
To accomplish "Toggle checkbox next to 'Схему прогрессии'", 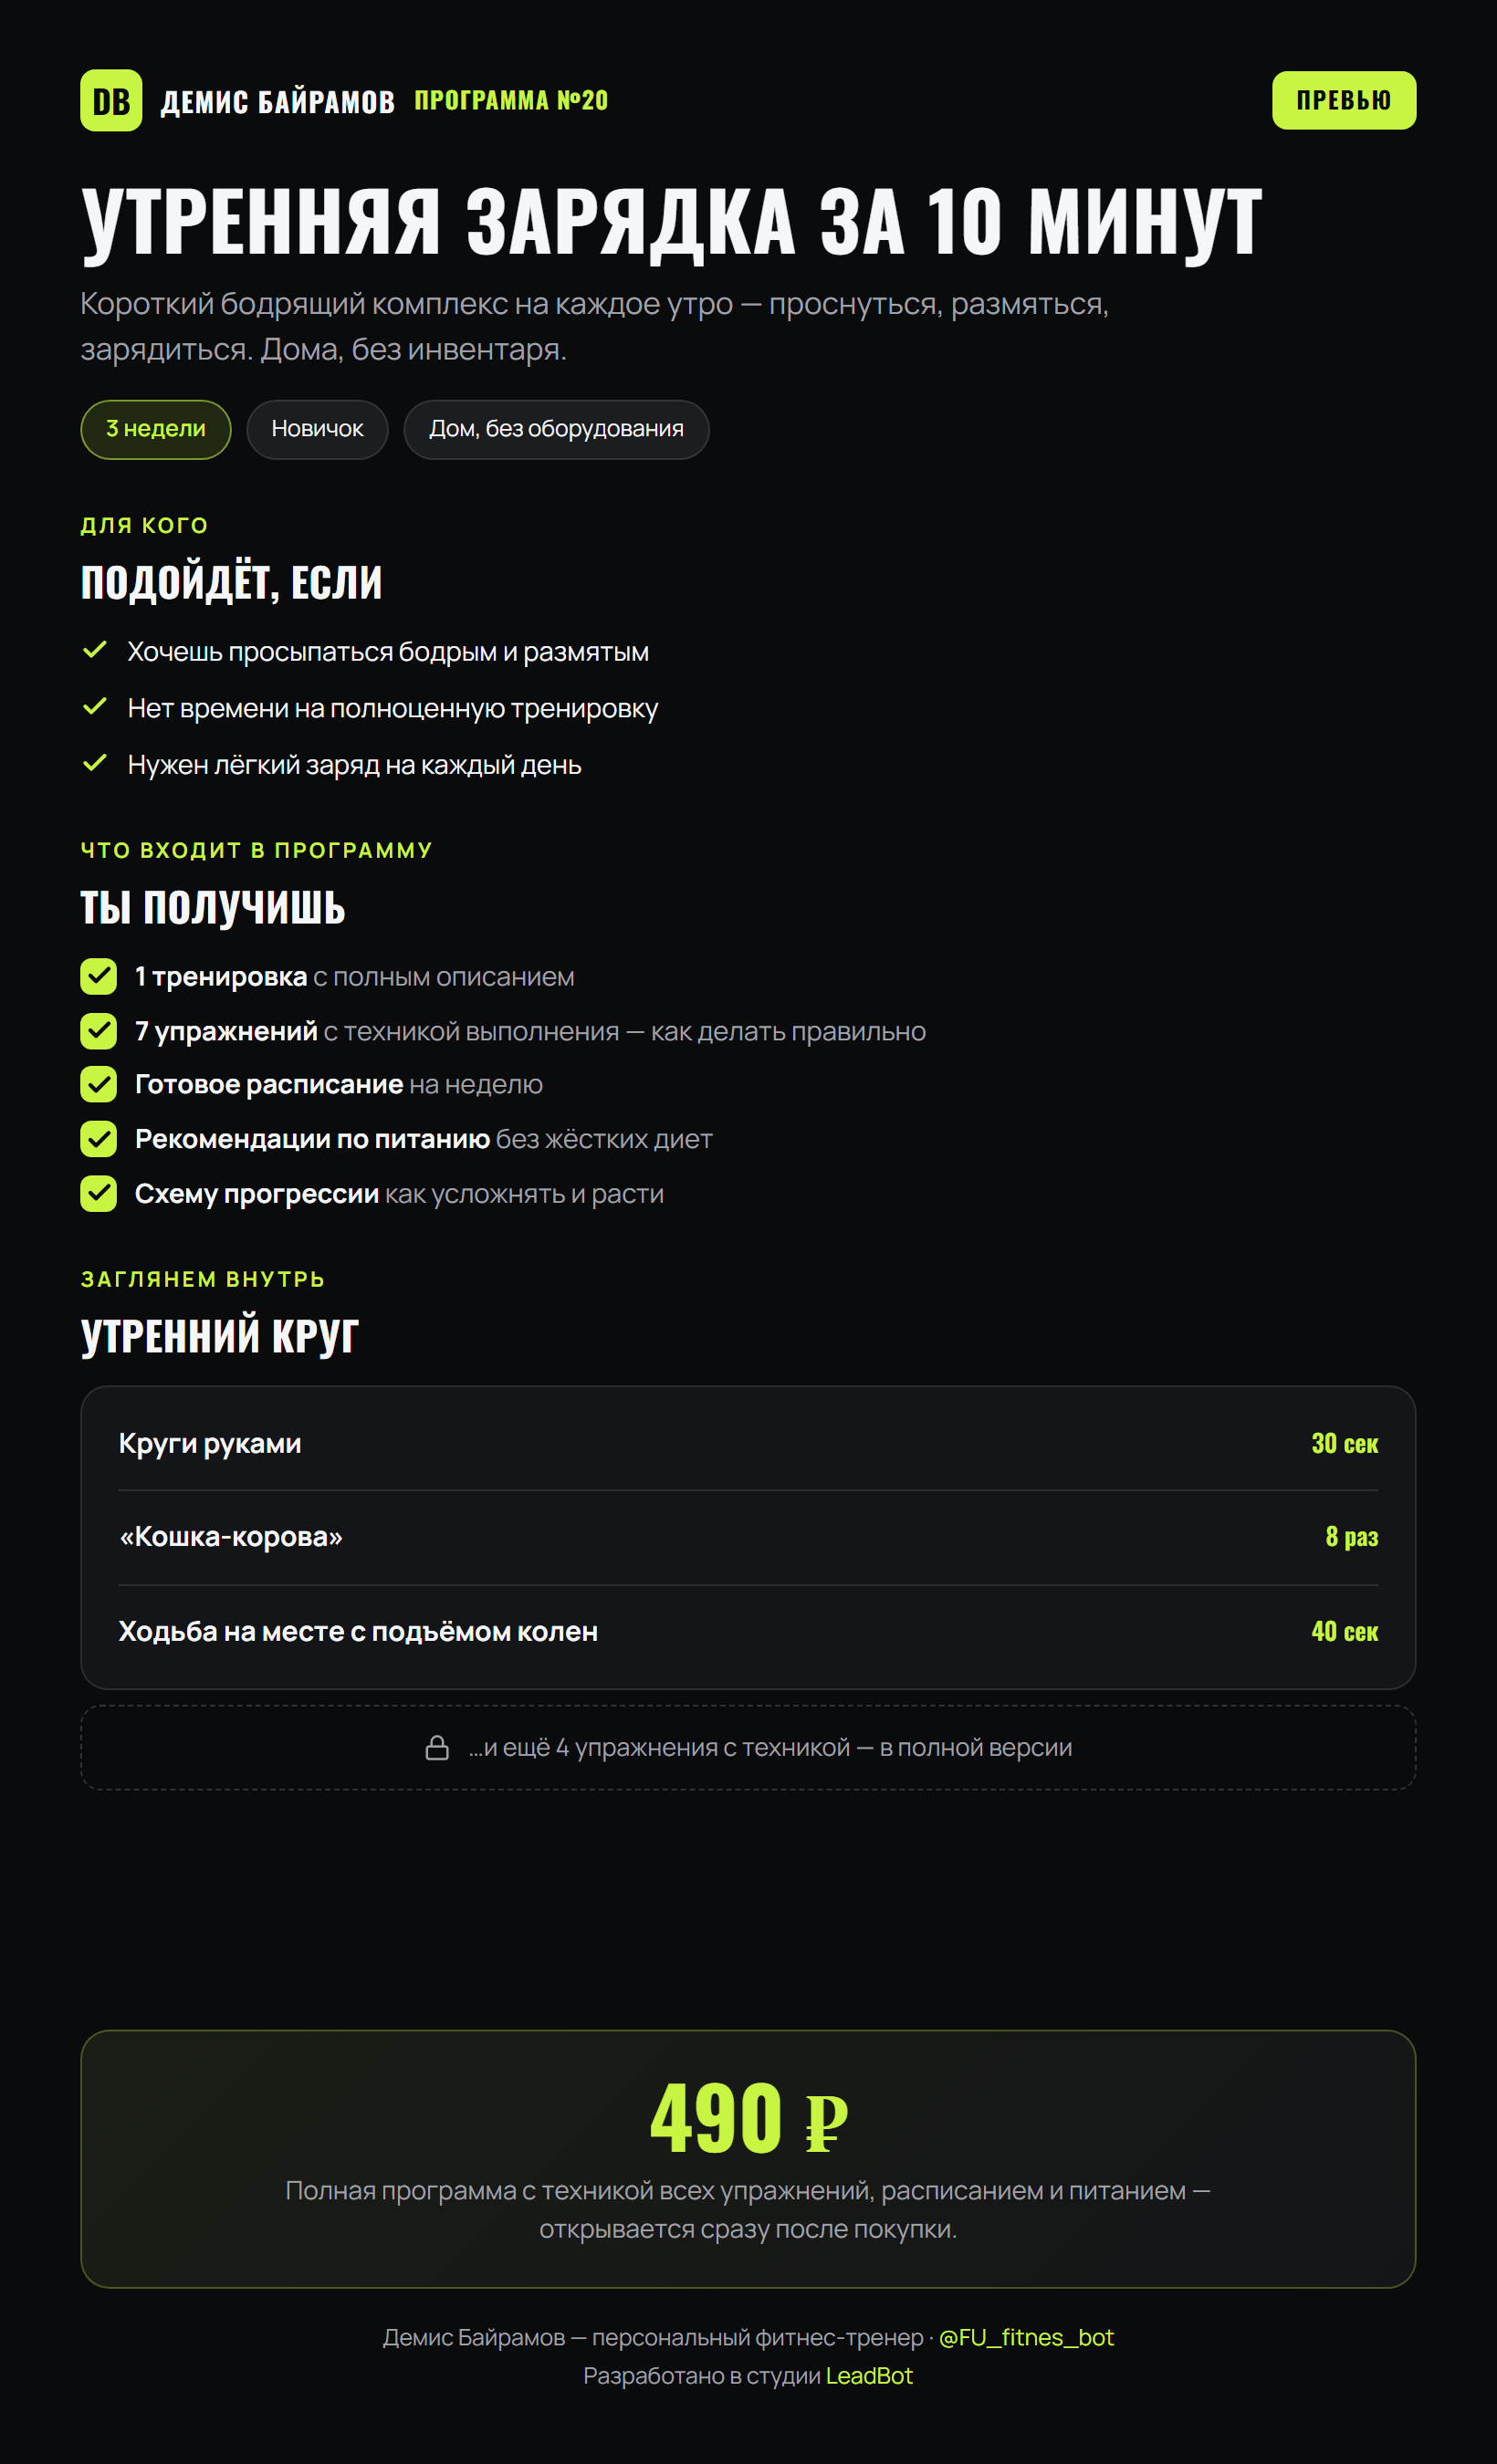I will tap(99, 1193).
